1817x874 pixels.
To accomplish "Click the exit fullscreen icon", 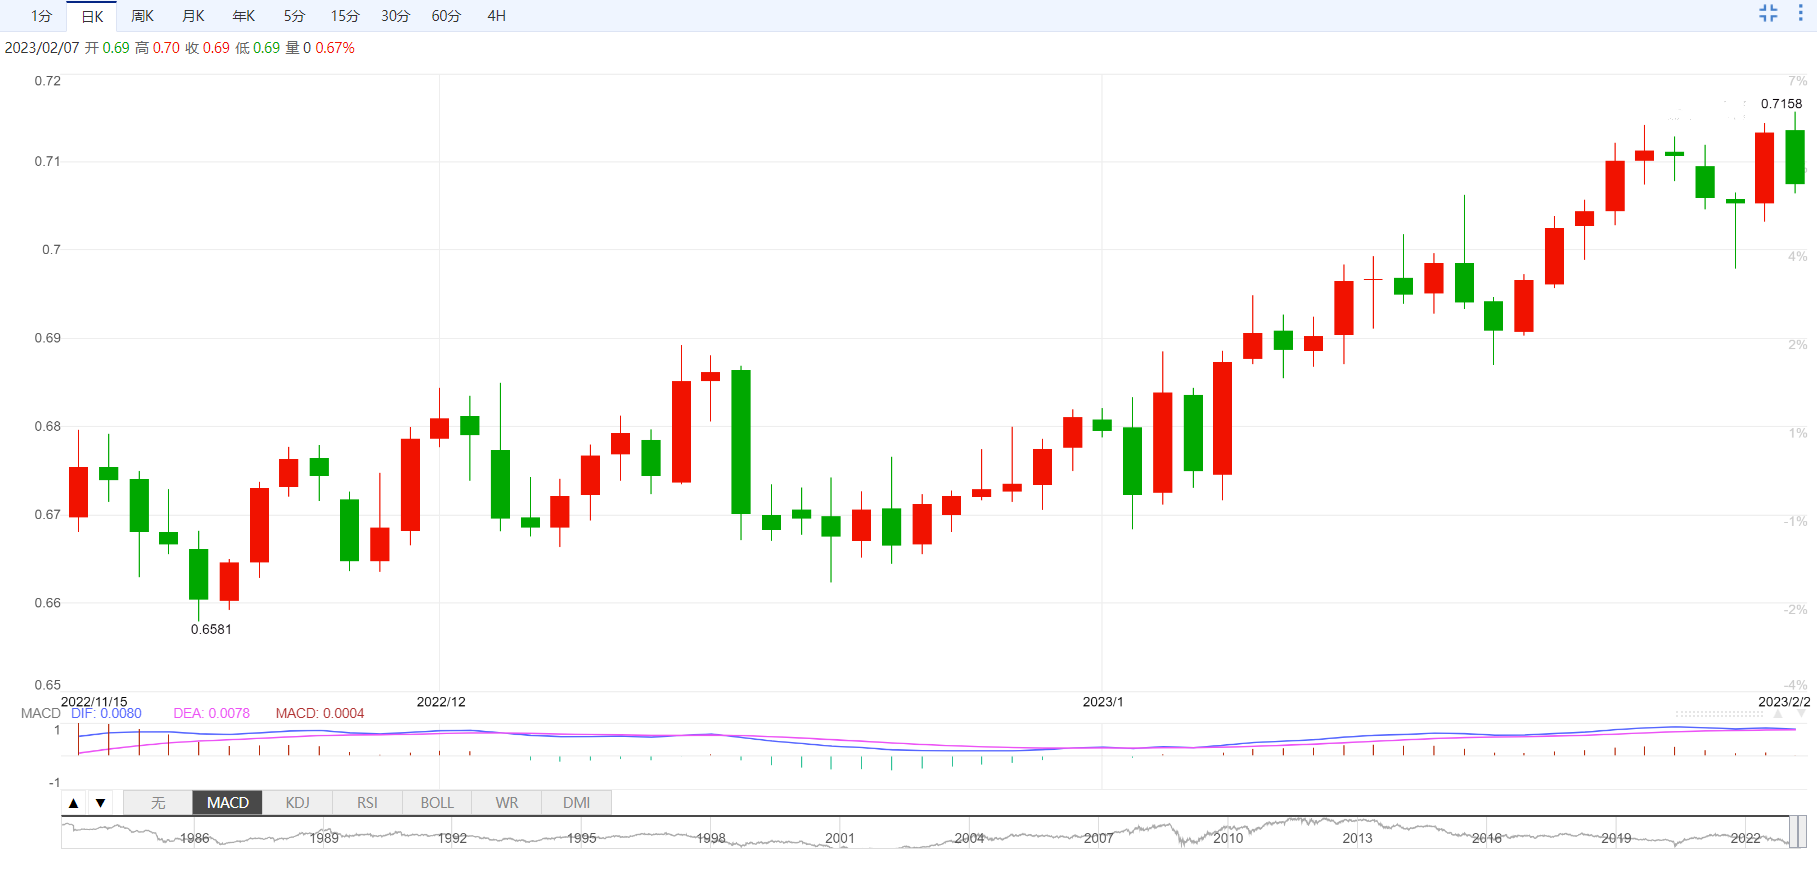I will tap(1768, 13).
